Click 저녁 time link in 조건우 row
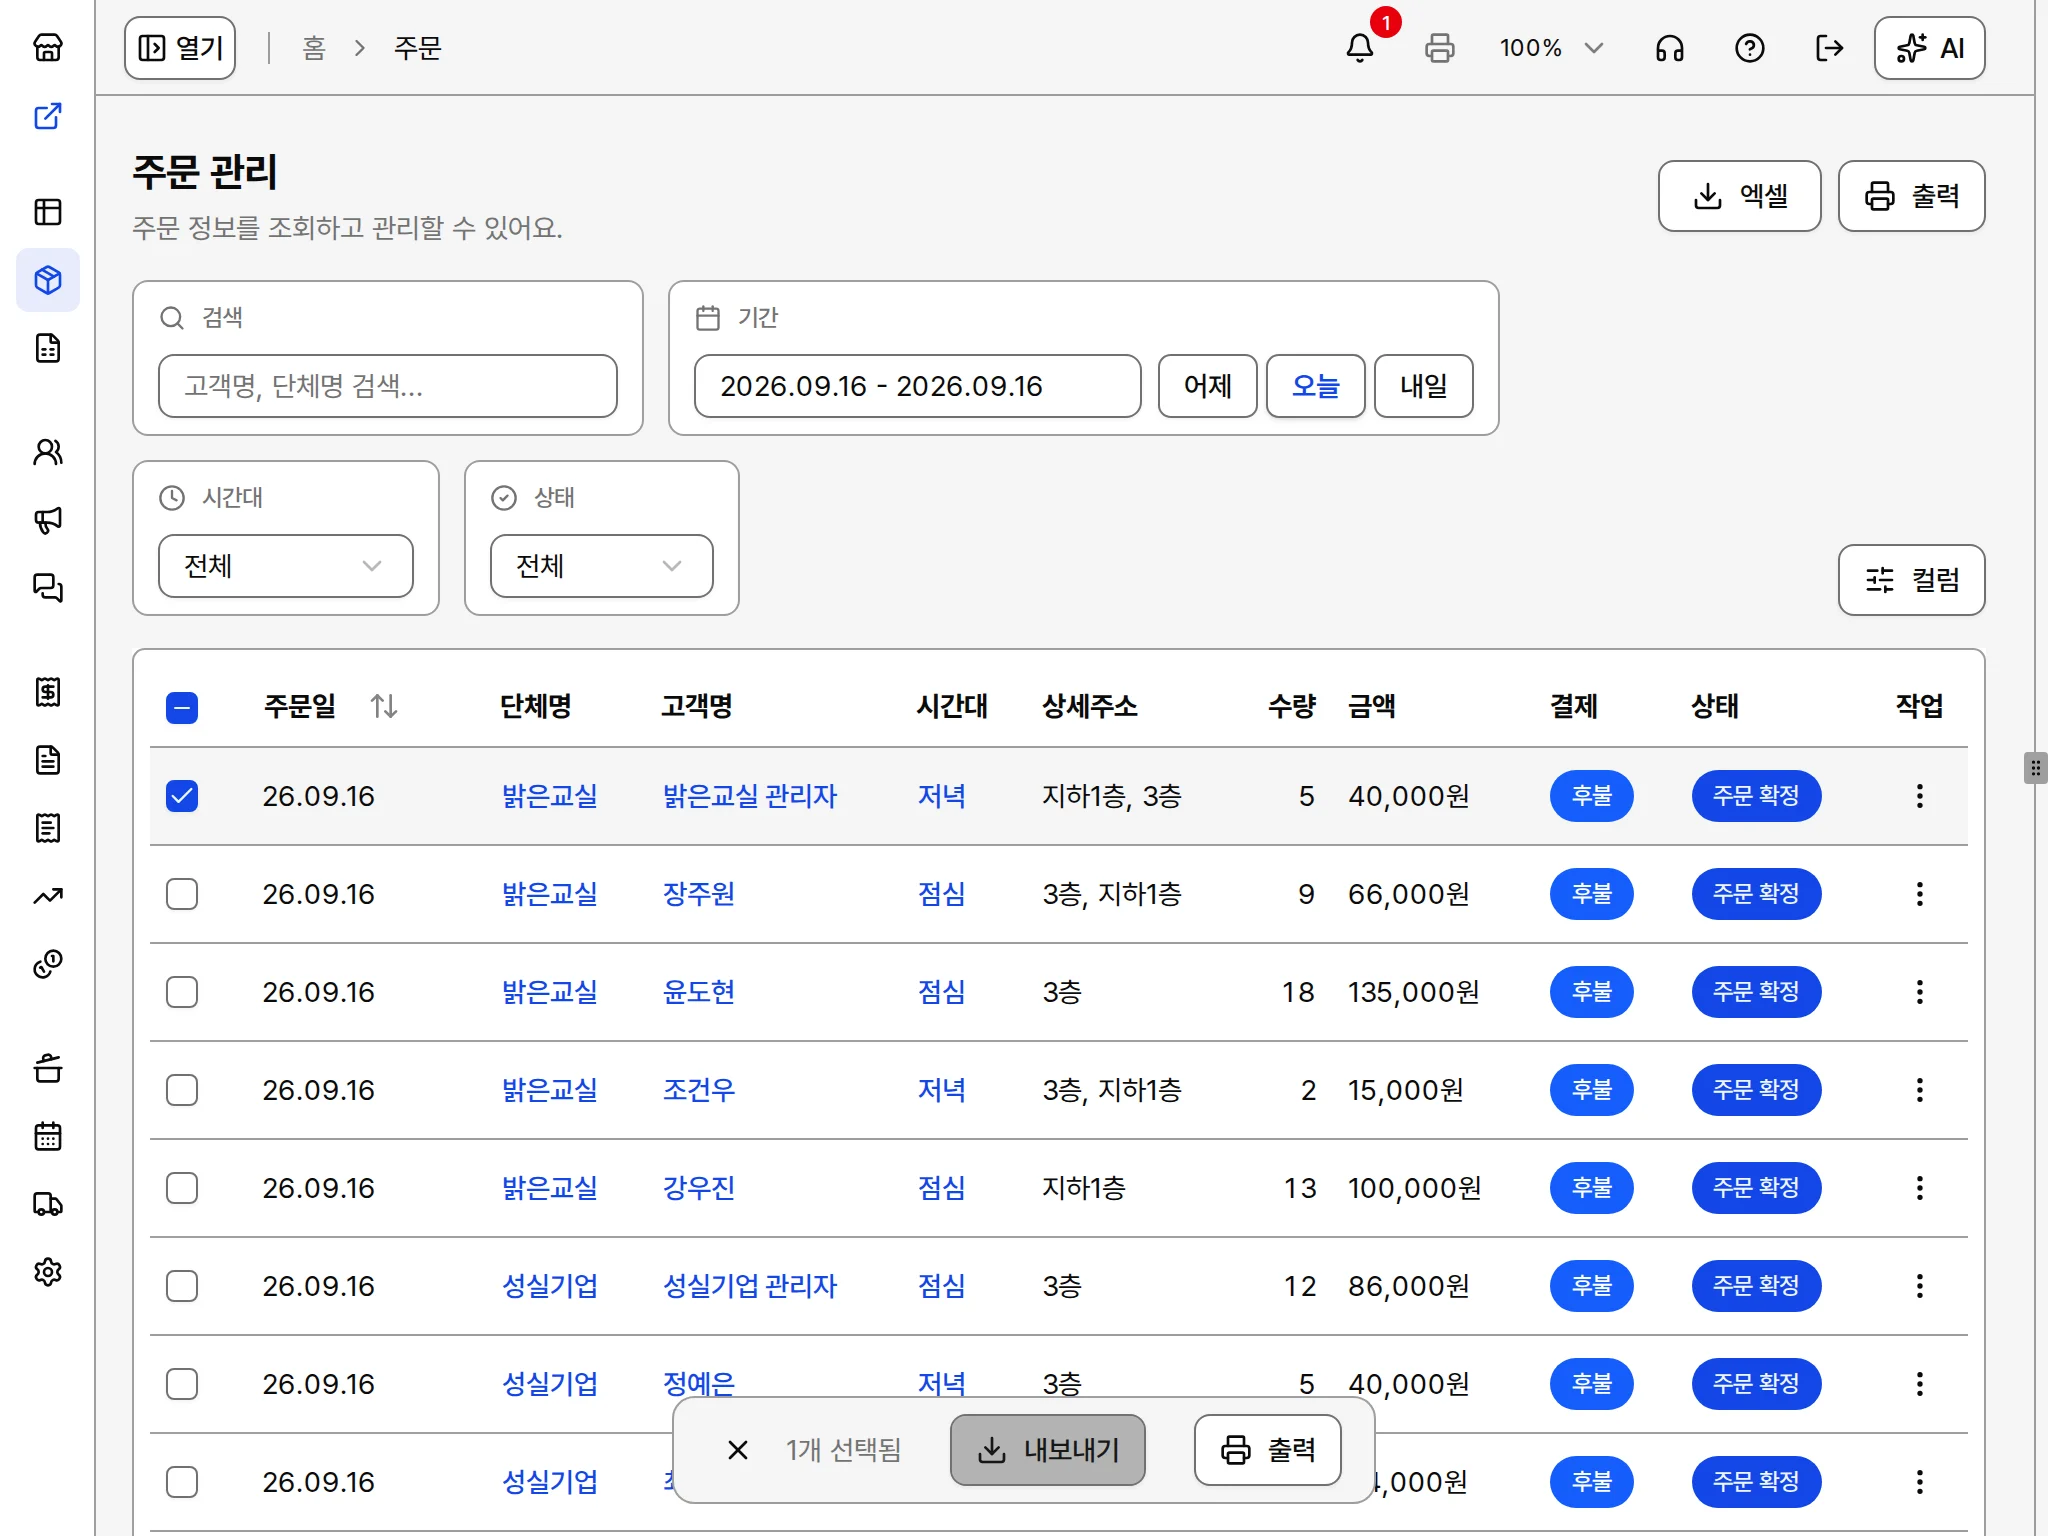Image resolution: width=2048 pixels, height=1536 pixels. [942, 1090]
